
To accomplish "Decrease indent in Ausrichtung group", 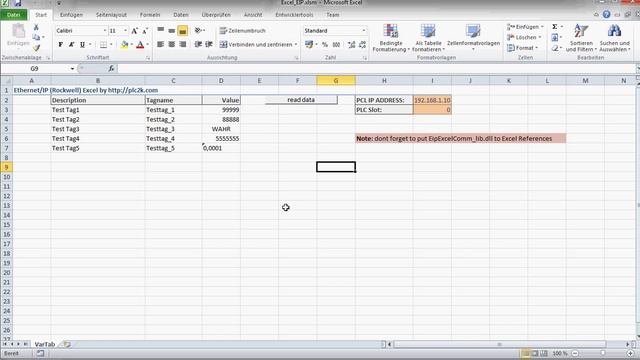I will coord(198,44).
